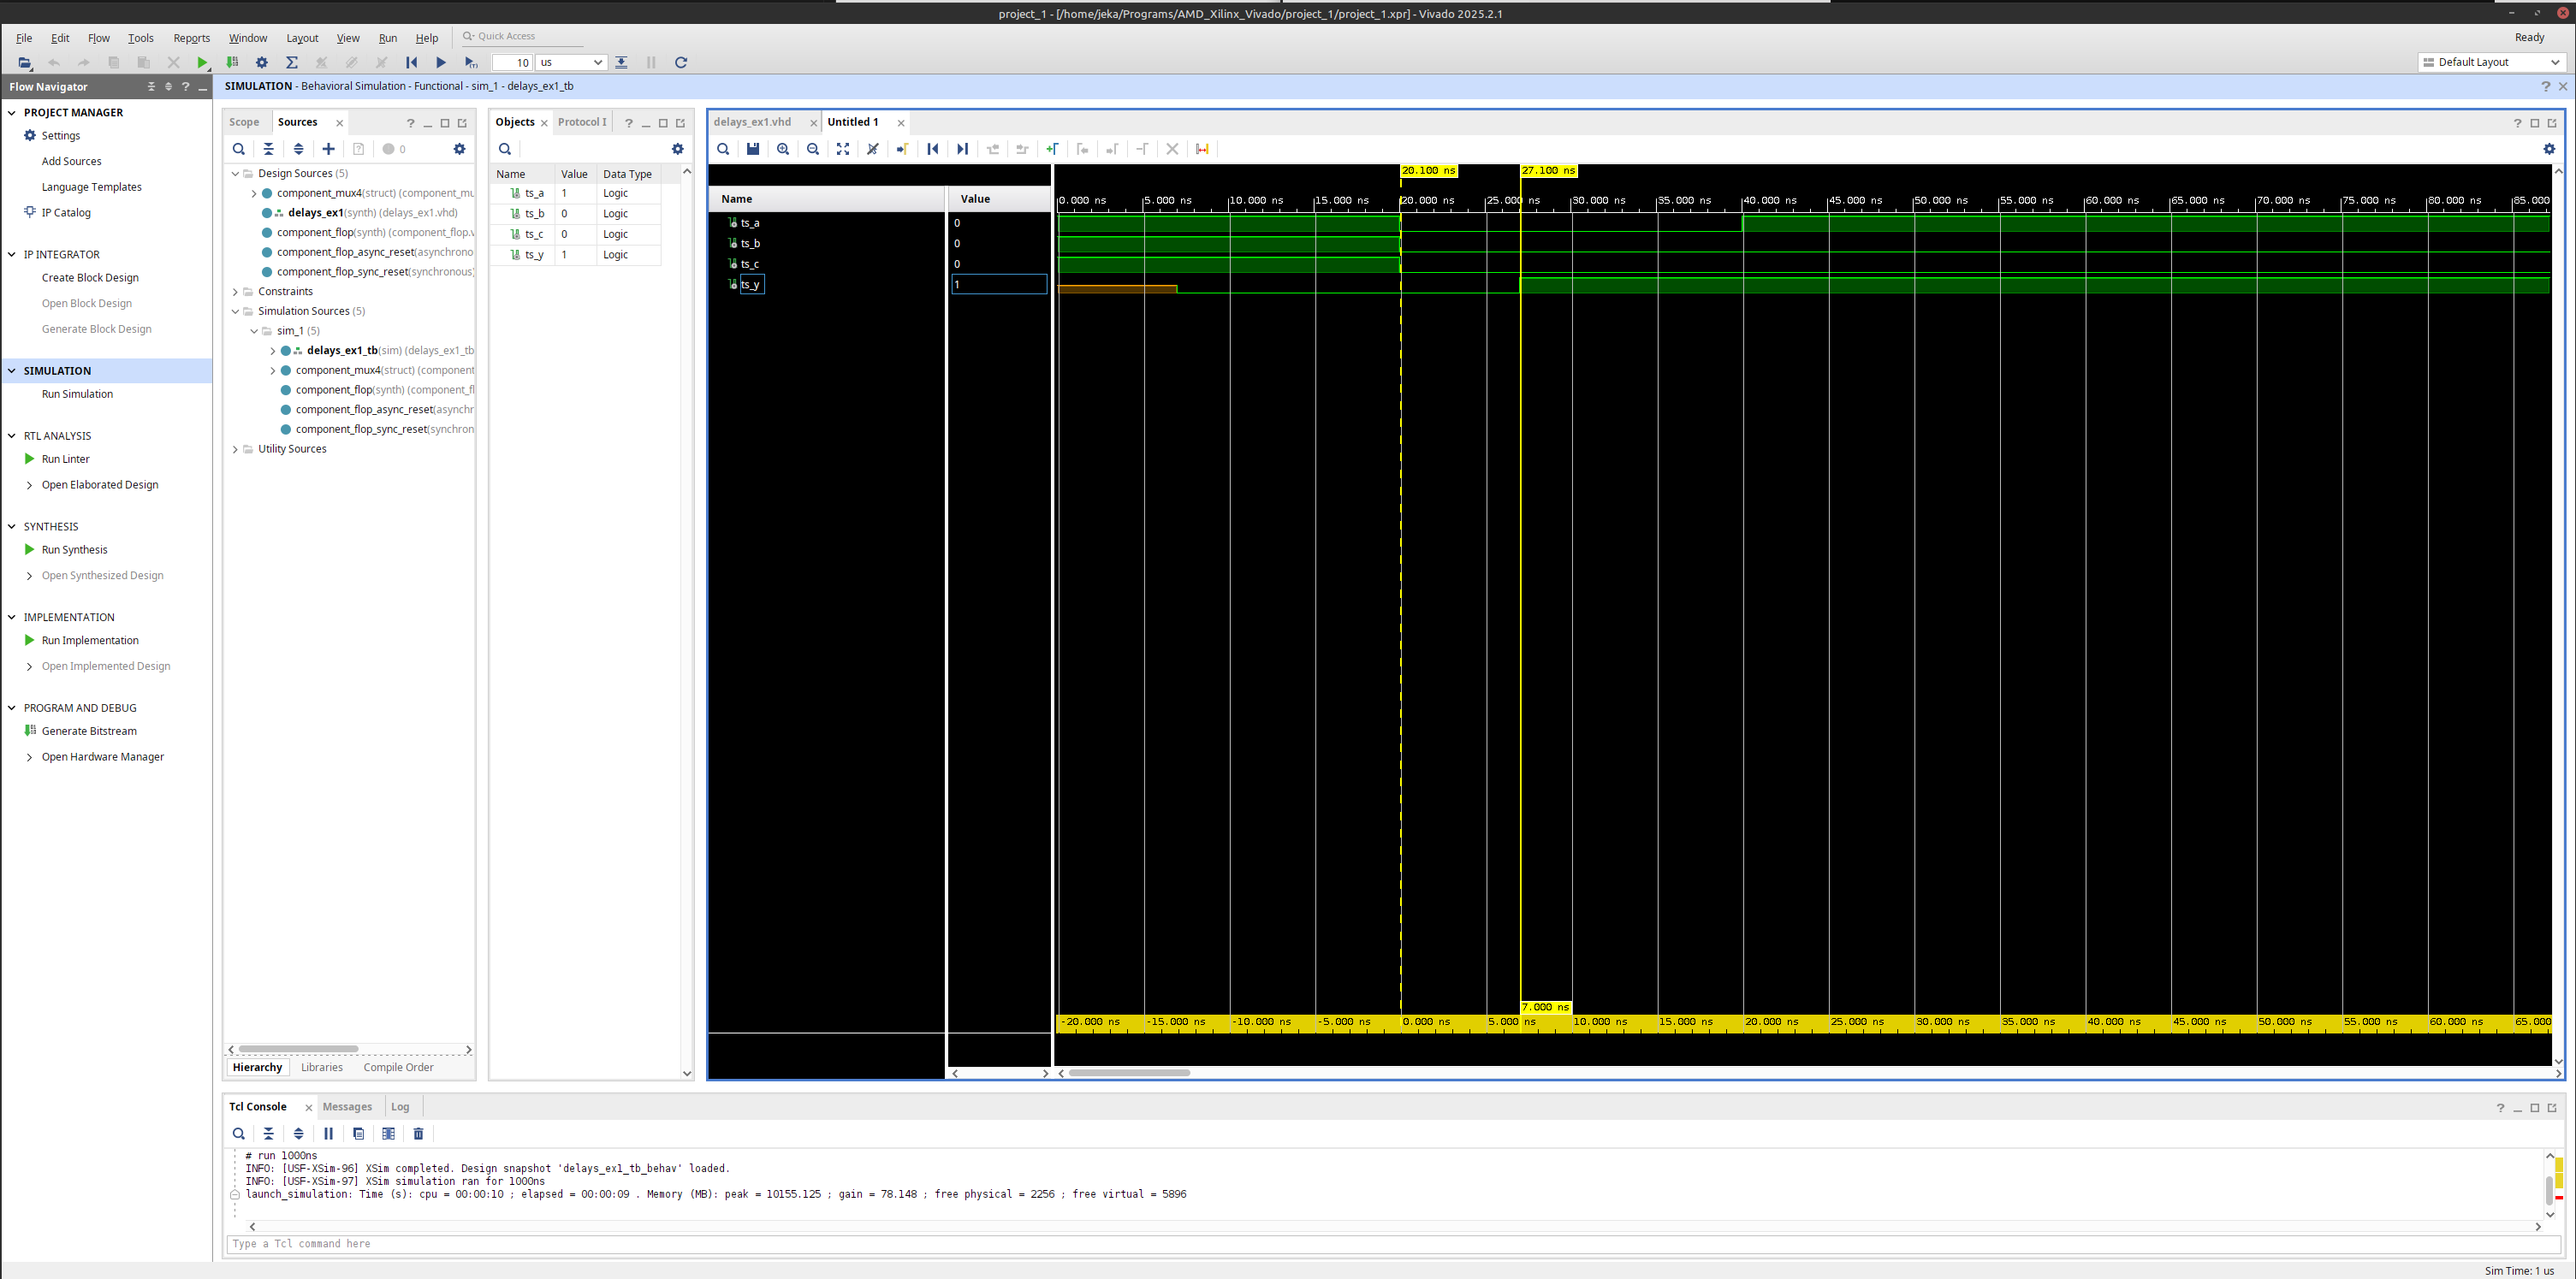Expand all in Sources panel
This screenshot has height=1279, width=2576.
tap(298, 149)
